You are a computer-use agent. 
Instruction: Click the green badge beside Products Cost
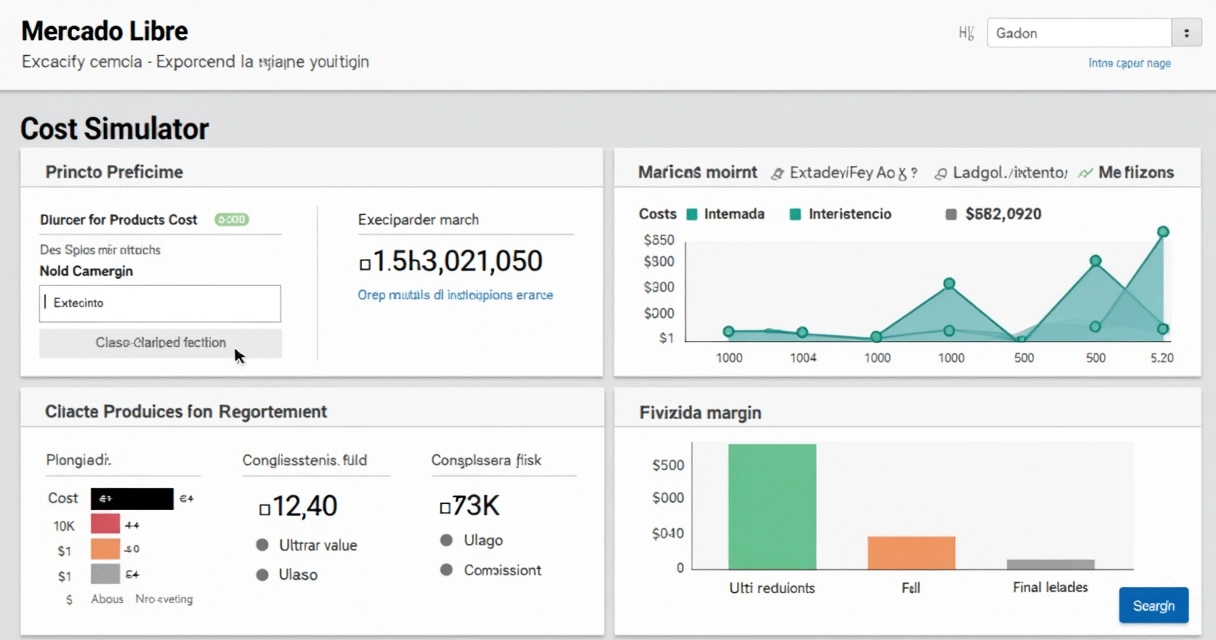232,219
